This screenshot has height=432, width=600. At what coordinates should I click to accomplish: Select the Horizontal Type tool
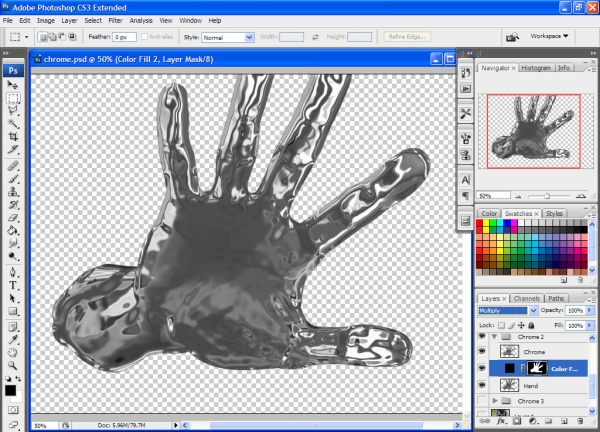[13, 285]
